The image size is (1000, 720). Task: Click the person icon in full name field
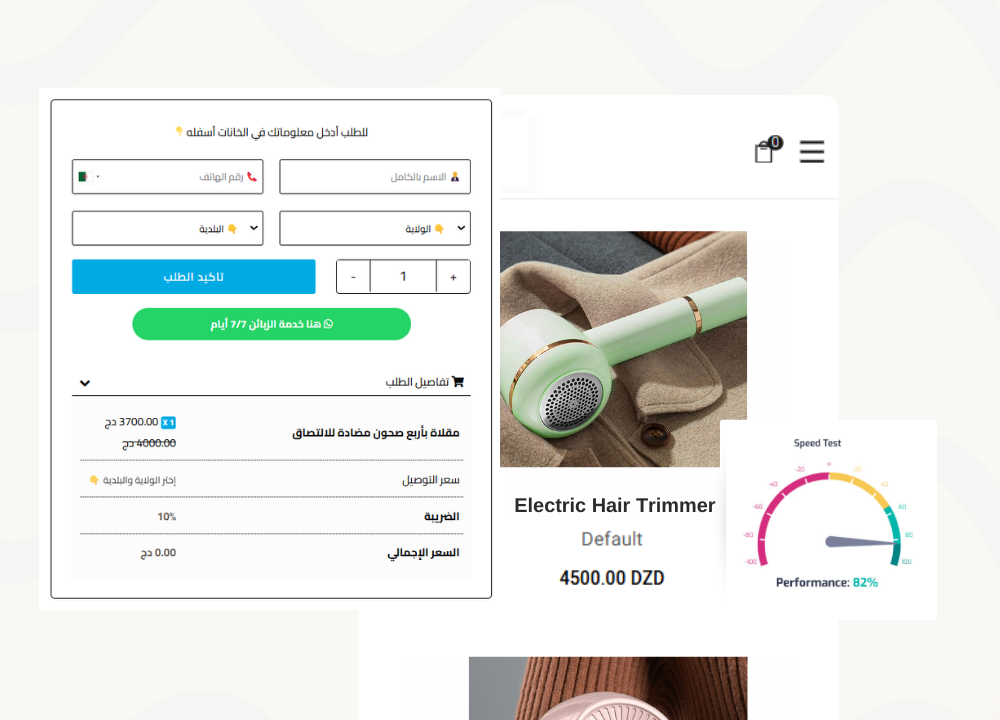click(455, 177)
